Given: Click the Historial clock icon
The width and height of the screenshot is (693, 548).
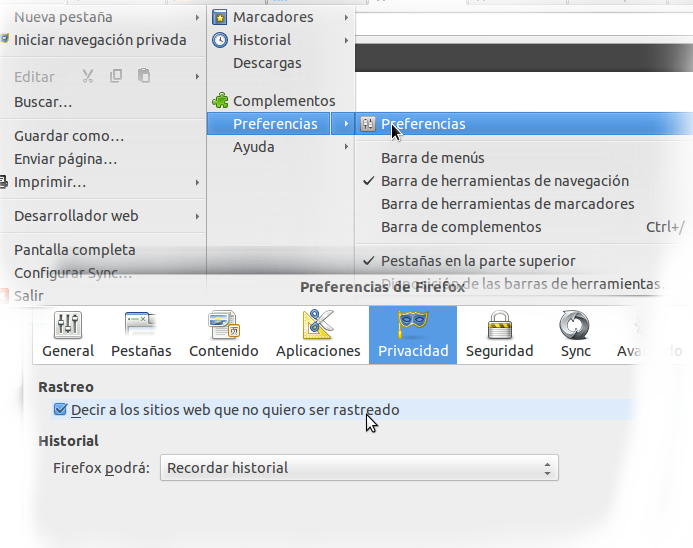Looking at the screenshot, I should point(220,40).
